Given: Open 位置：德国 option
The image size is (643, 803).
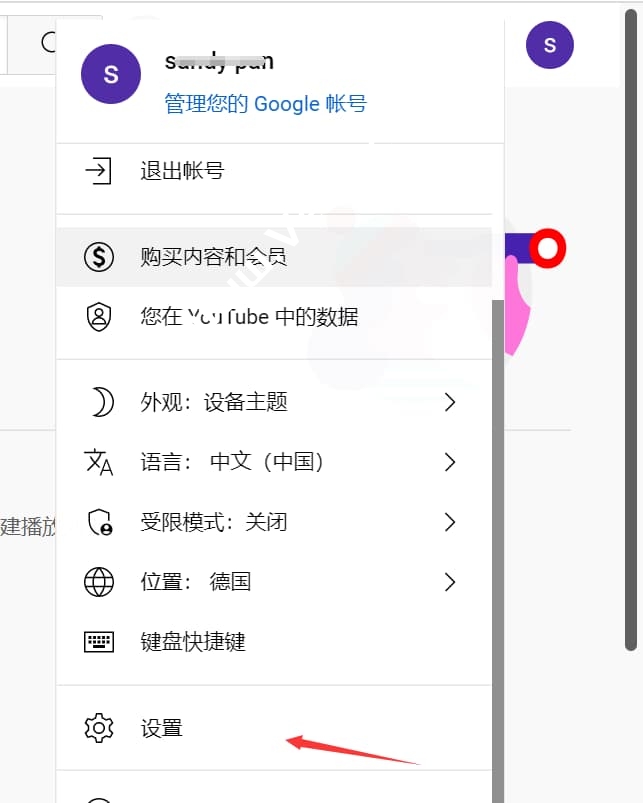Looking at the screenshot, I should point(274,582).
